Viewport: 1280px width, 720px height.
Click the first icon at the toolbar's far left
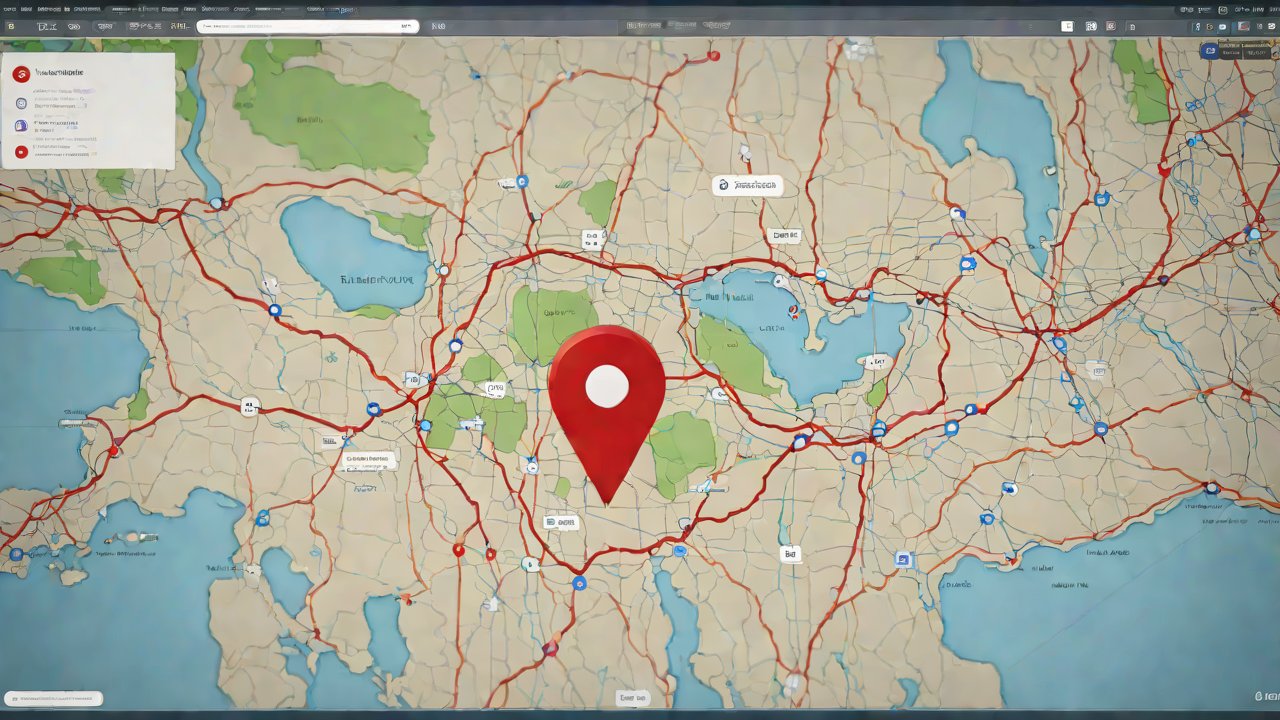coord(10,27)
